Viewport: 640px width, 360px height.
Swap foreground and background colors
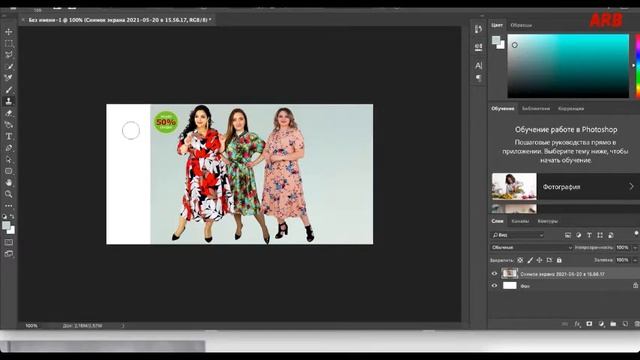12,216
